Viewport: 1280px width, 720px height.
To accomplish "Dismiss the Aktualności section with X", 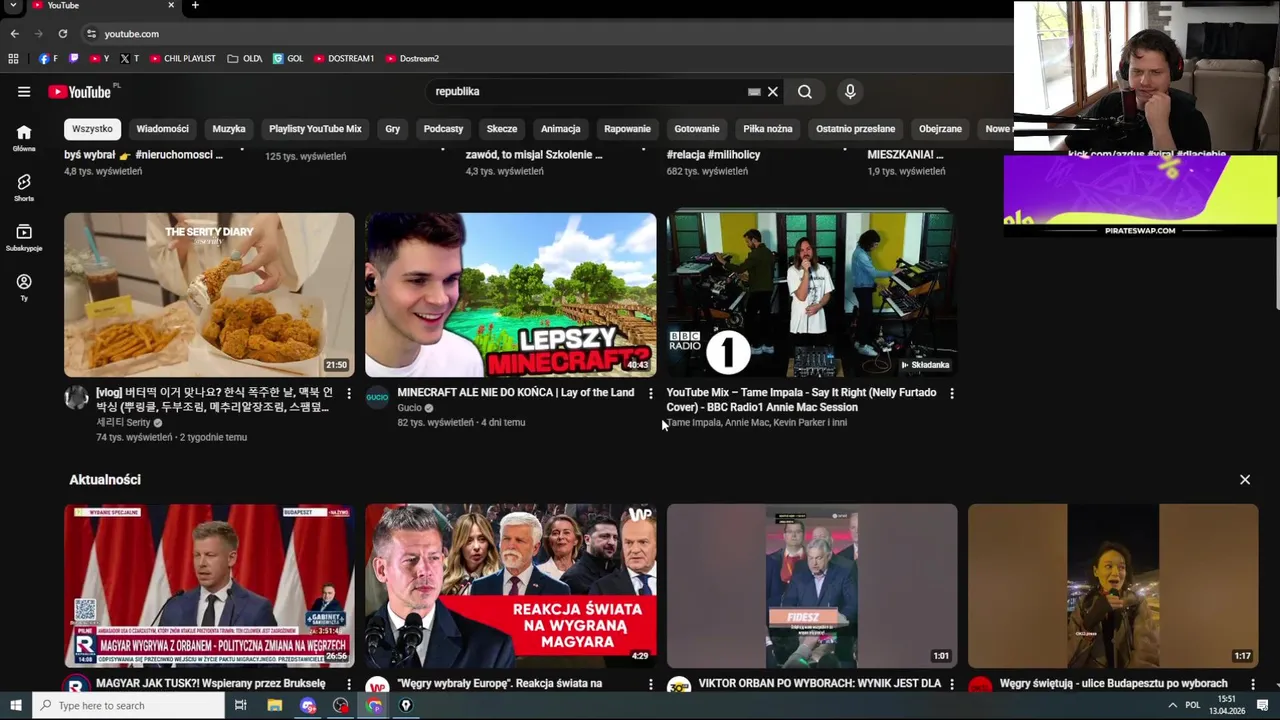I will coord(1245,480).
